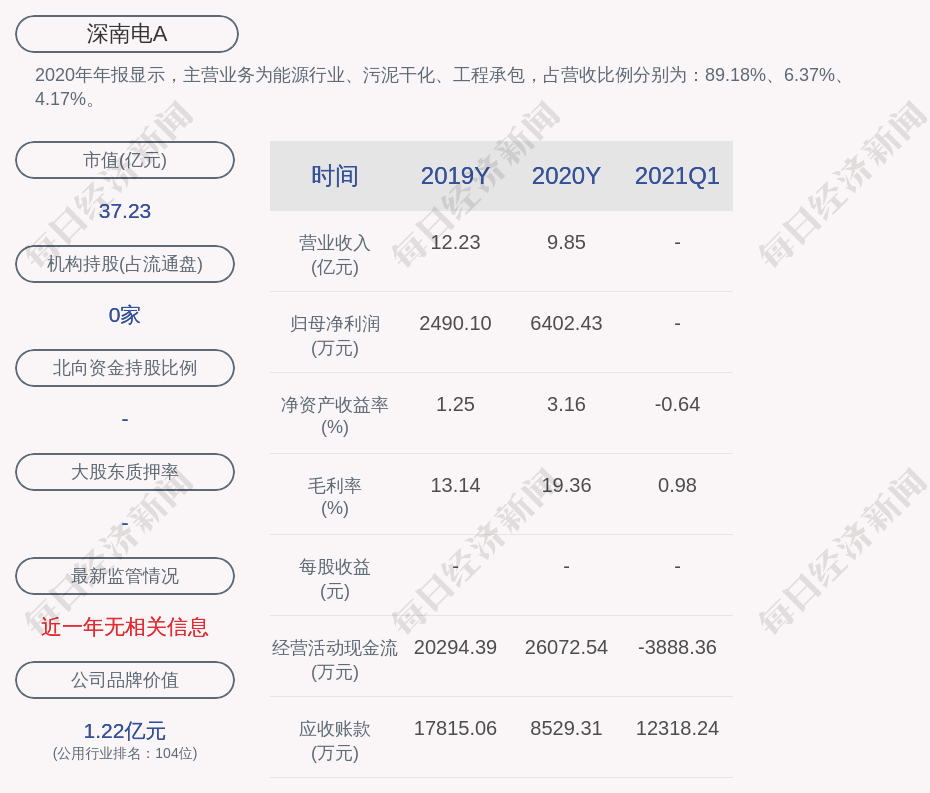This screenshot has height=793, width=930.
Task: Click gross margin value 19.36
Action: pos(566,486)
